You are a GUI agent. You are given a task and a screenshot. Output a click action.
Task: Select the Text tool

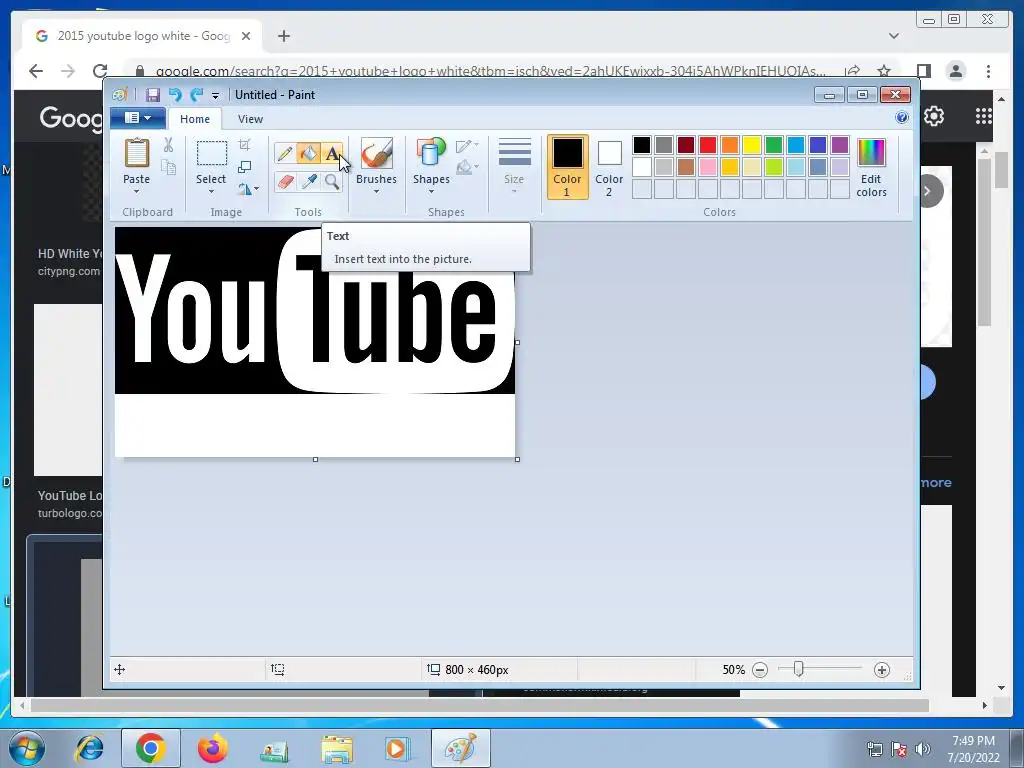pos(332,154)
